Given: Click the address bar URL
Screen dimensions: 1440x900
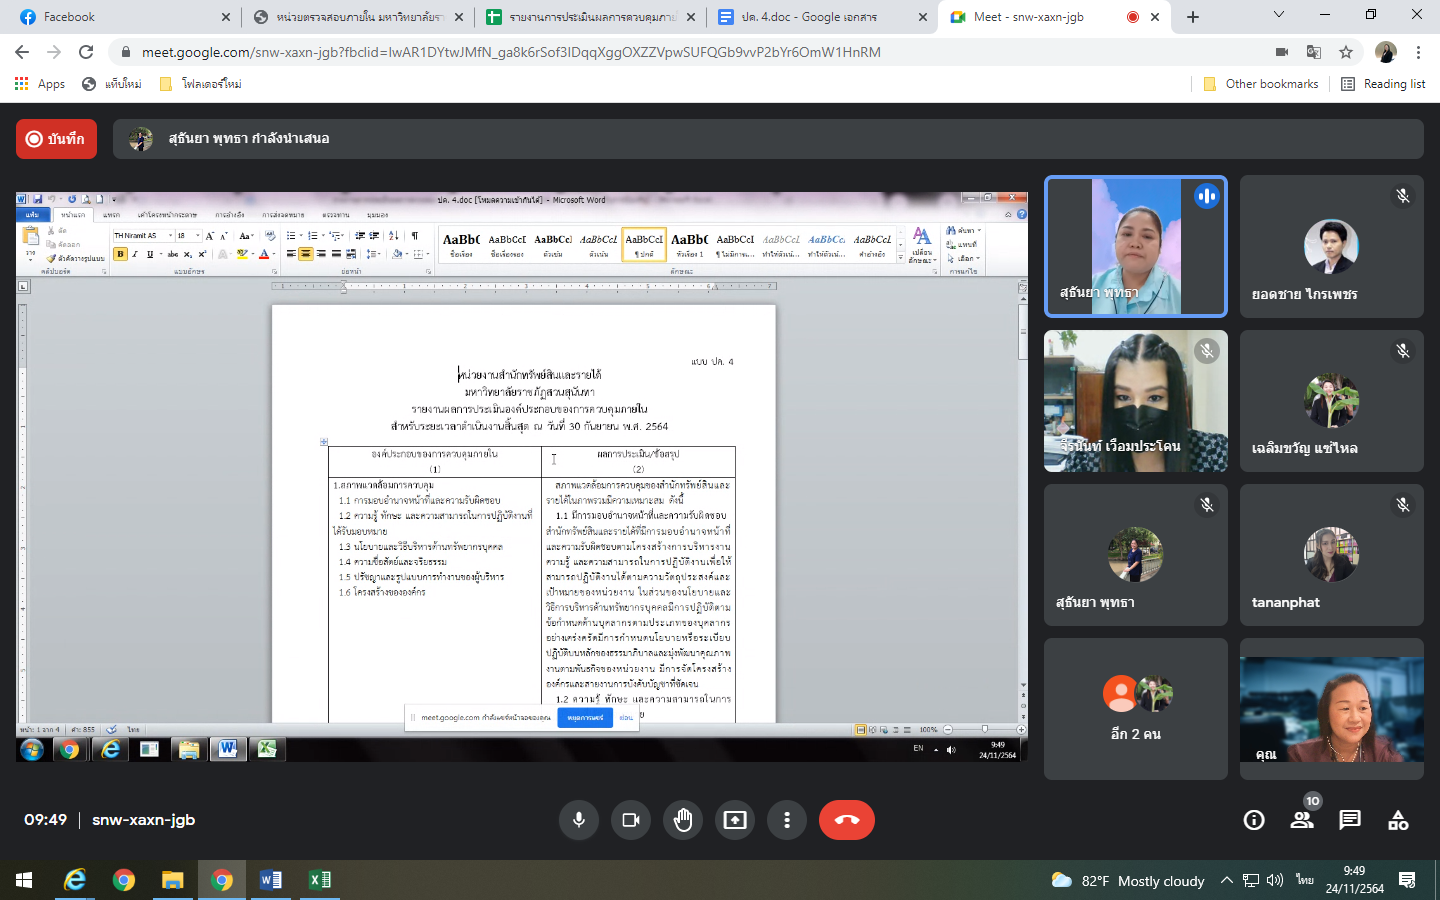Looking at the screenshot, I should point(510,52).
